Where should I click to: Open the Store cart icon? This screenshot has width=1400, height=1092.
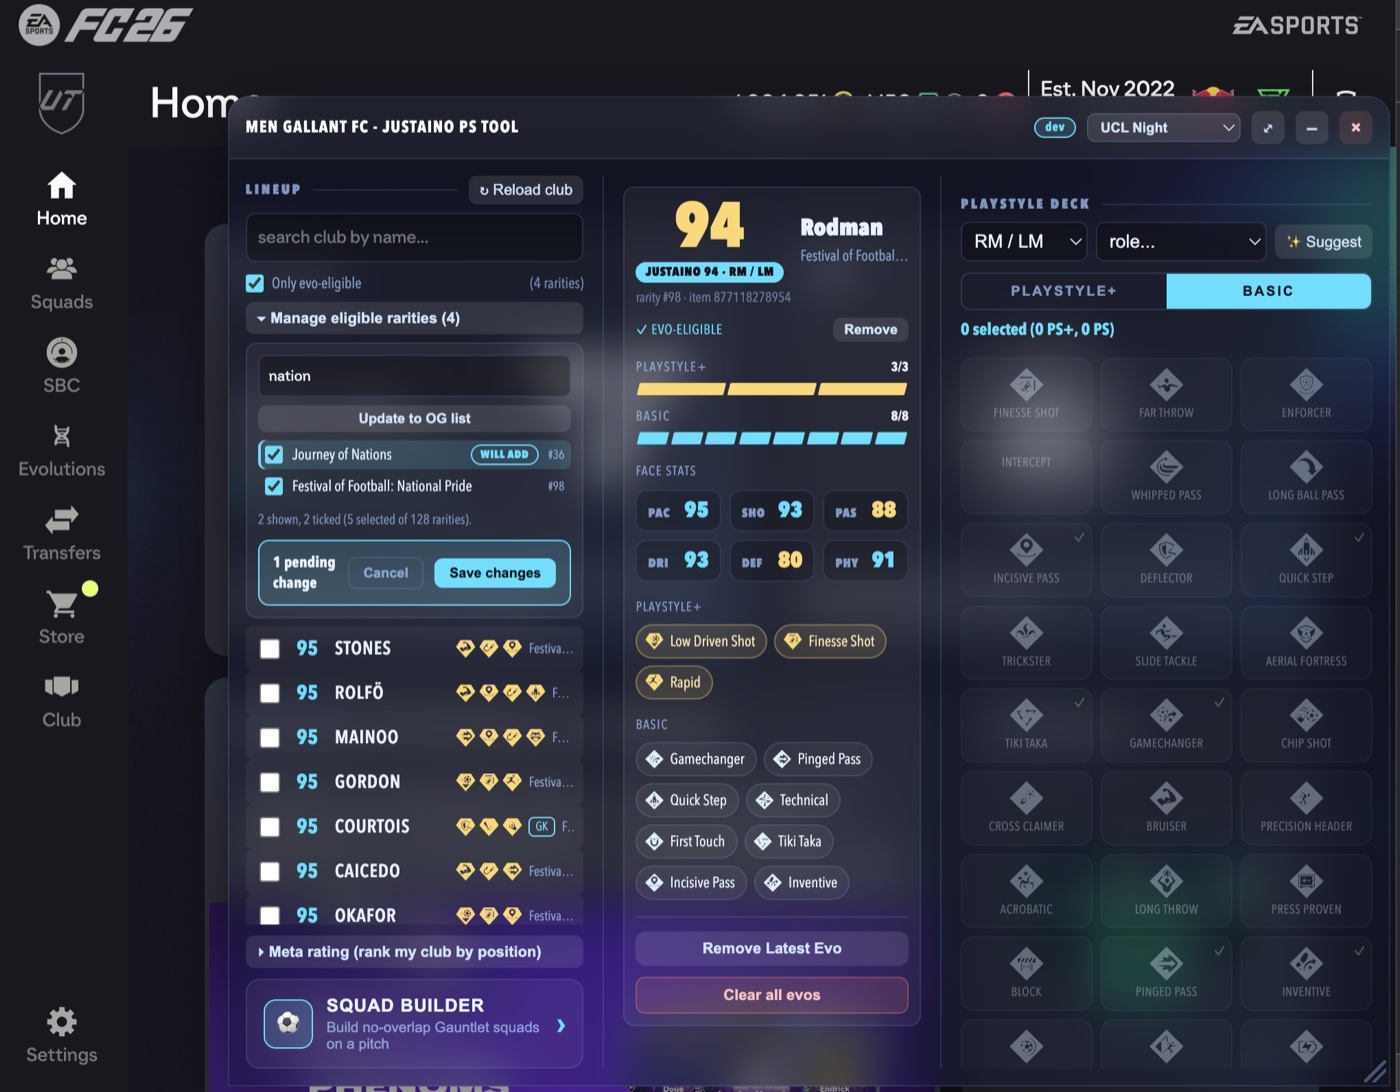(x=61, y=603)
